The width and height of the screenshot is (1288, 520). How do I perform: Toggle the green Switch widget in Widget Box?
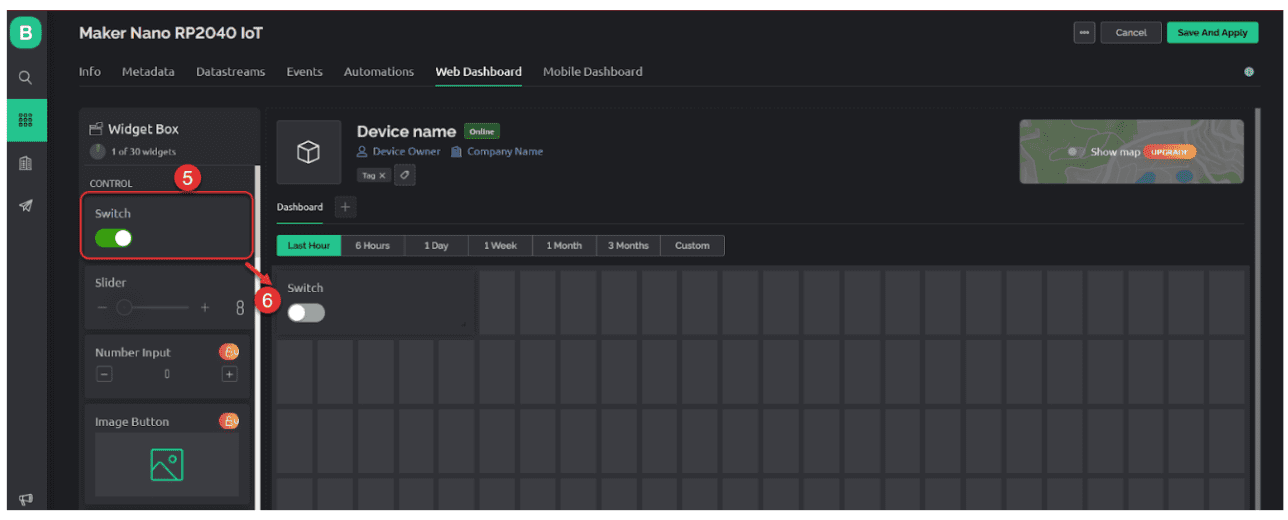click(x=114, y=238)
